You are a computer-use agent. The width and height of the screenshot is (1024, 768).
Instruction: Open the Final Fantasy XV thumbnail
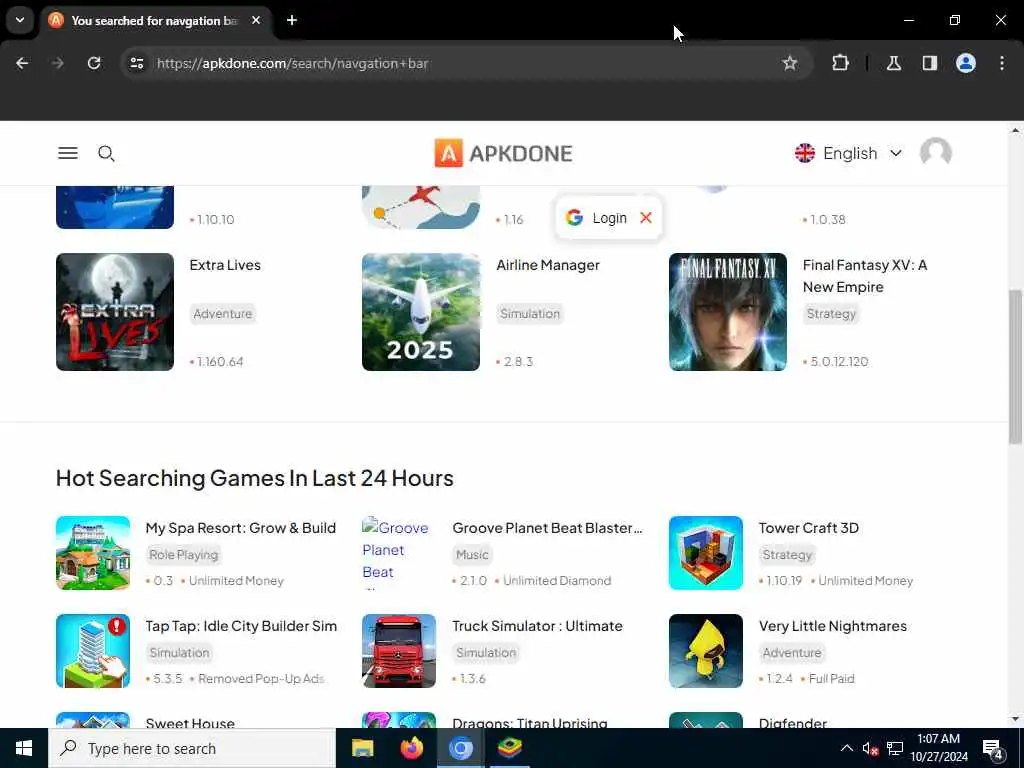pyautogui.click(x=728, y=312)
